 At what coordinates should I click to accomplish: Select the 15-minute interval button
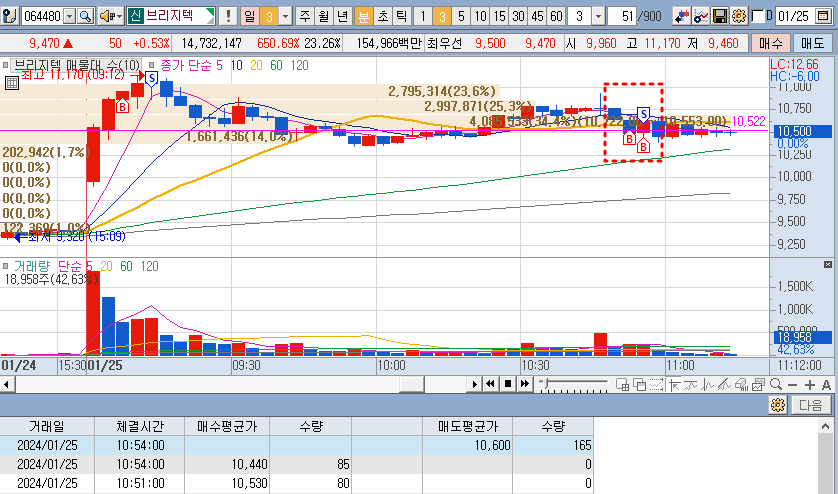point(499,16)
